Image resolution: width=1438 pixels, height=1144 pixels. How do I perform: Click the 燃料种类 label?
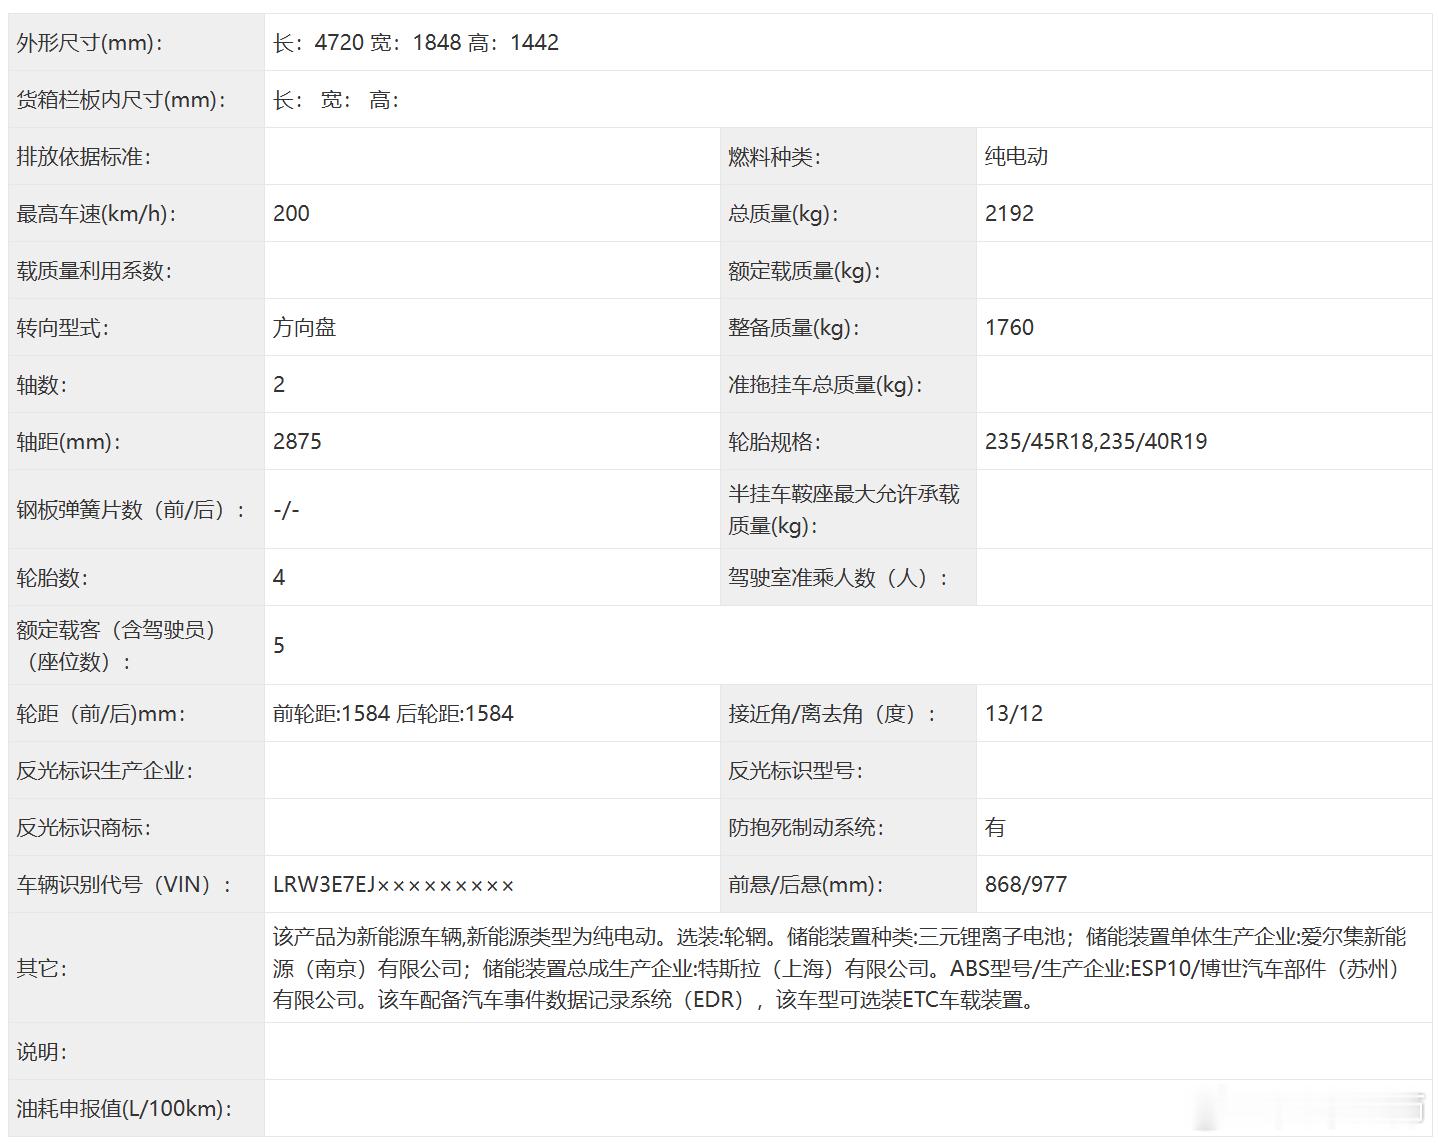[775, 157]
